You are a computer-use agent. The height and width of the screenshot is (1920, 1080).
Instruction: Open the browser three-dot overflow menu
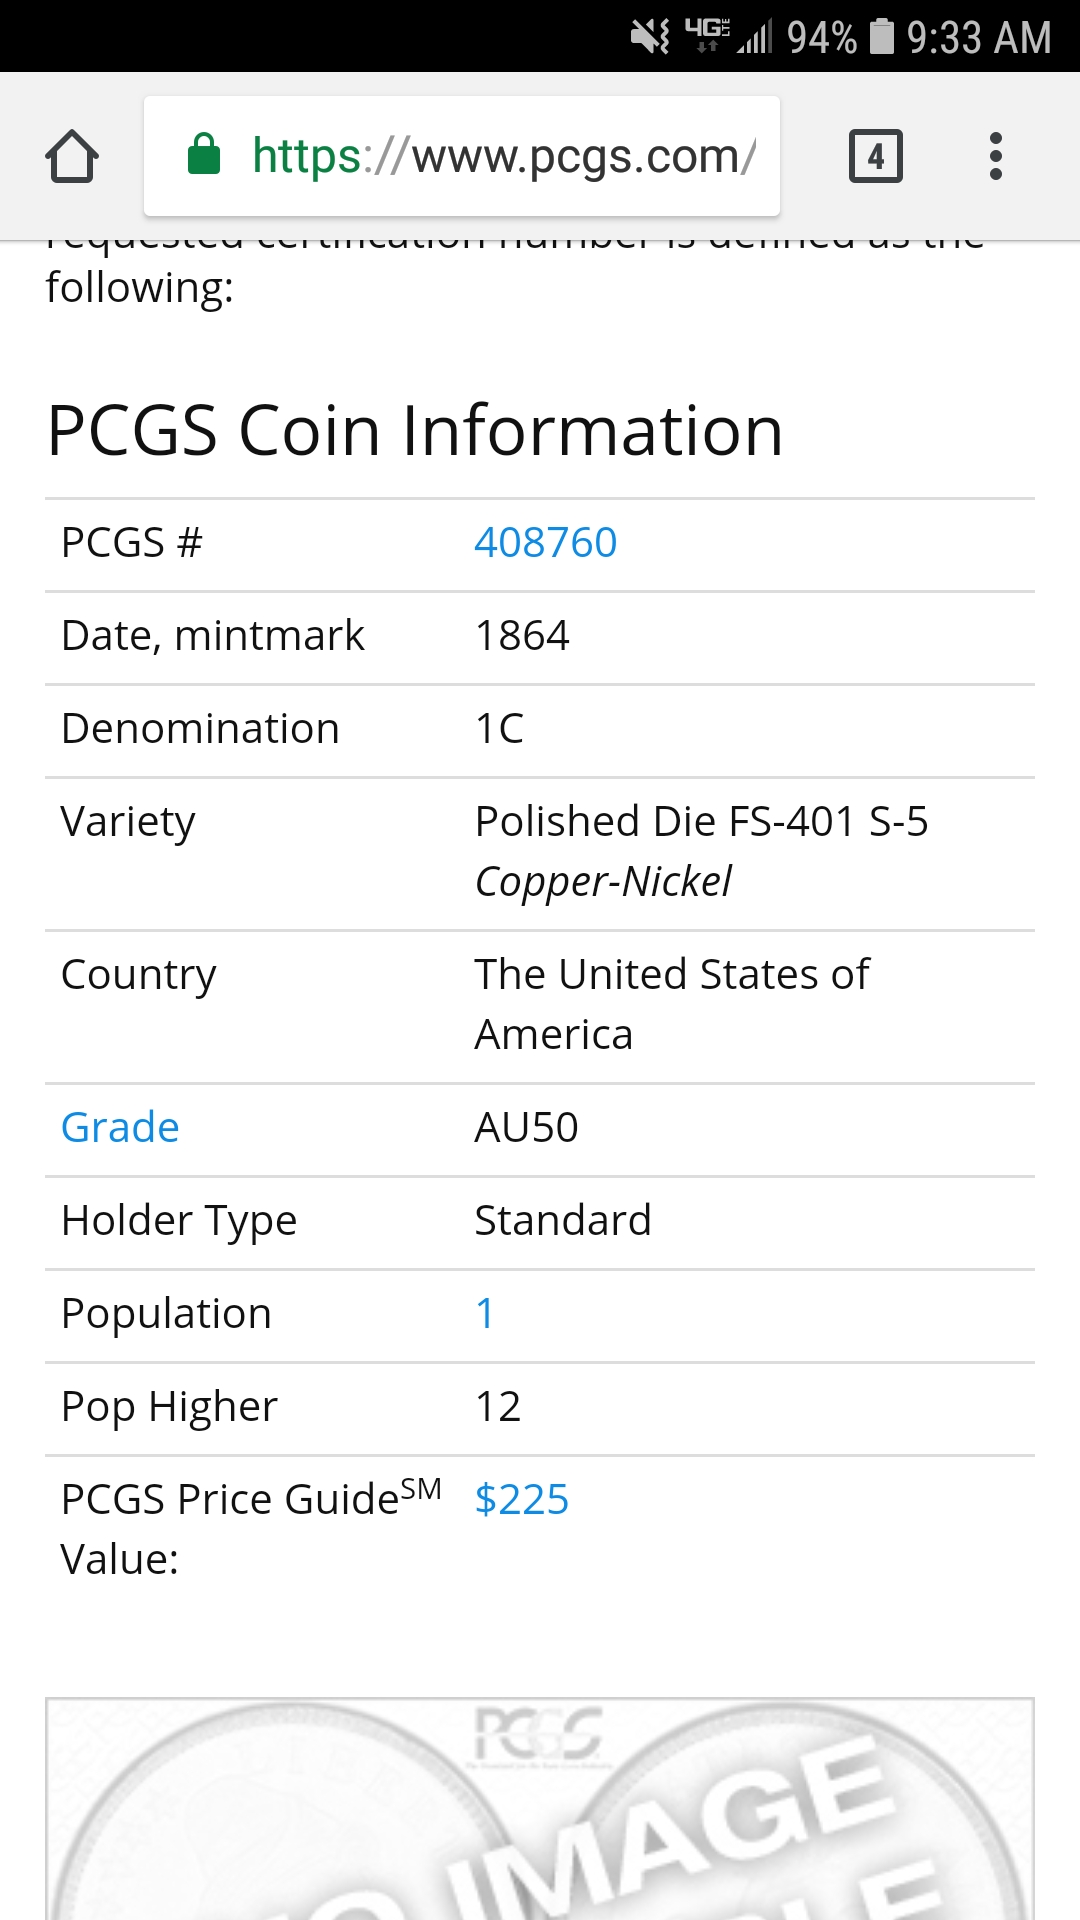(x=995, y=157)
